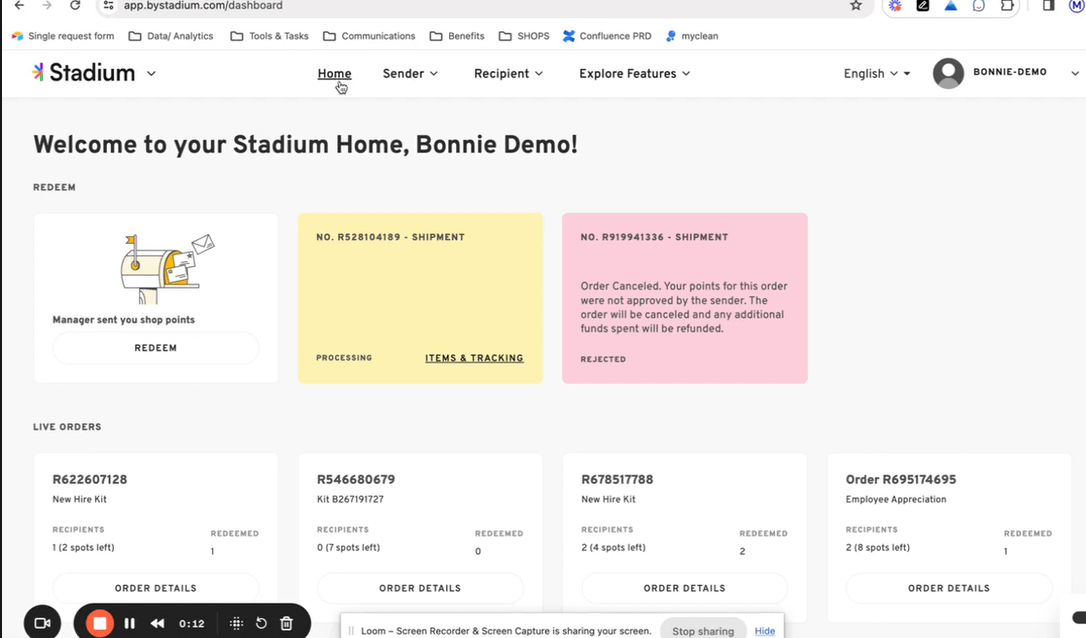
Task: Expand the Explore Features dropdown
Action: [634, 73]
